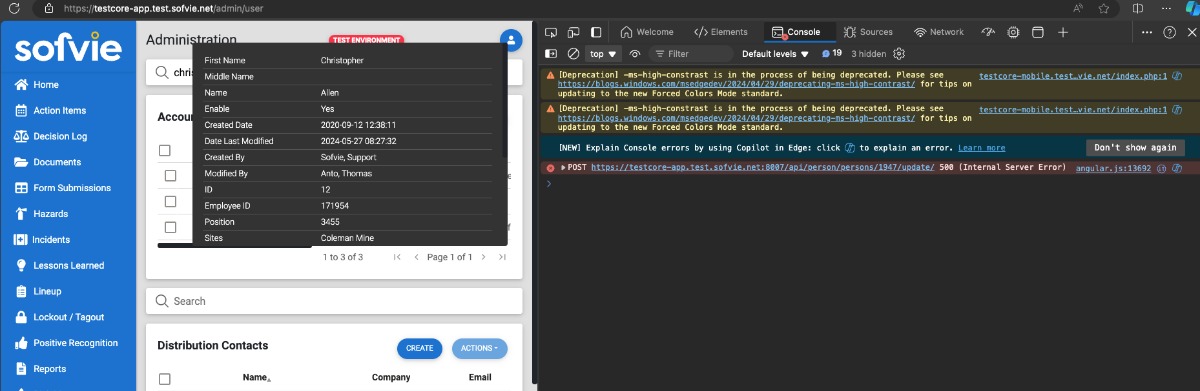Tick the third account row checkbox
1200x391 pixels.
(170, 227)
